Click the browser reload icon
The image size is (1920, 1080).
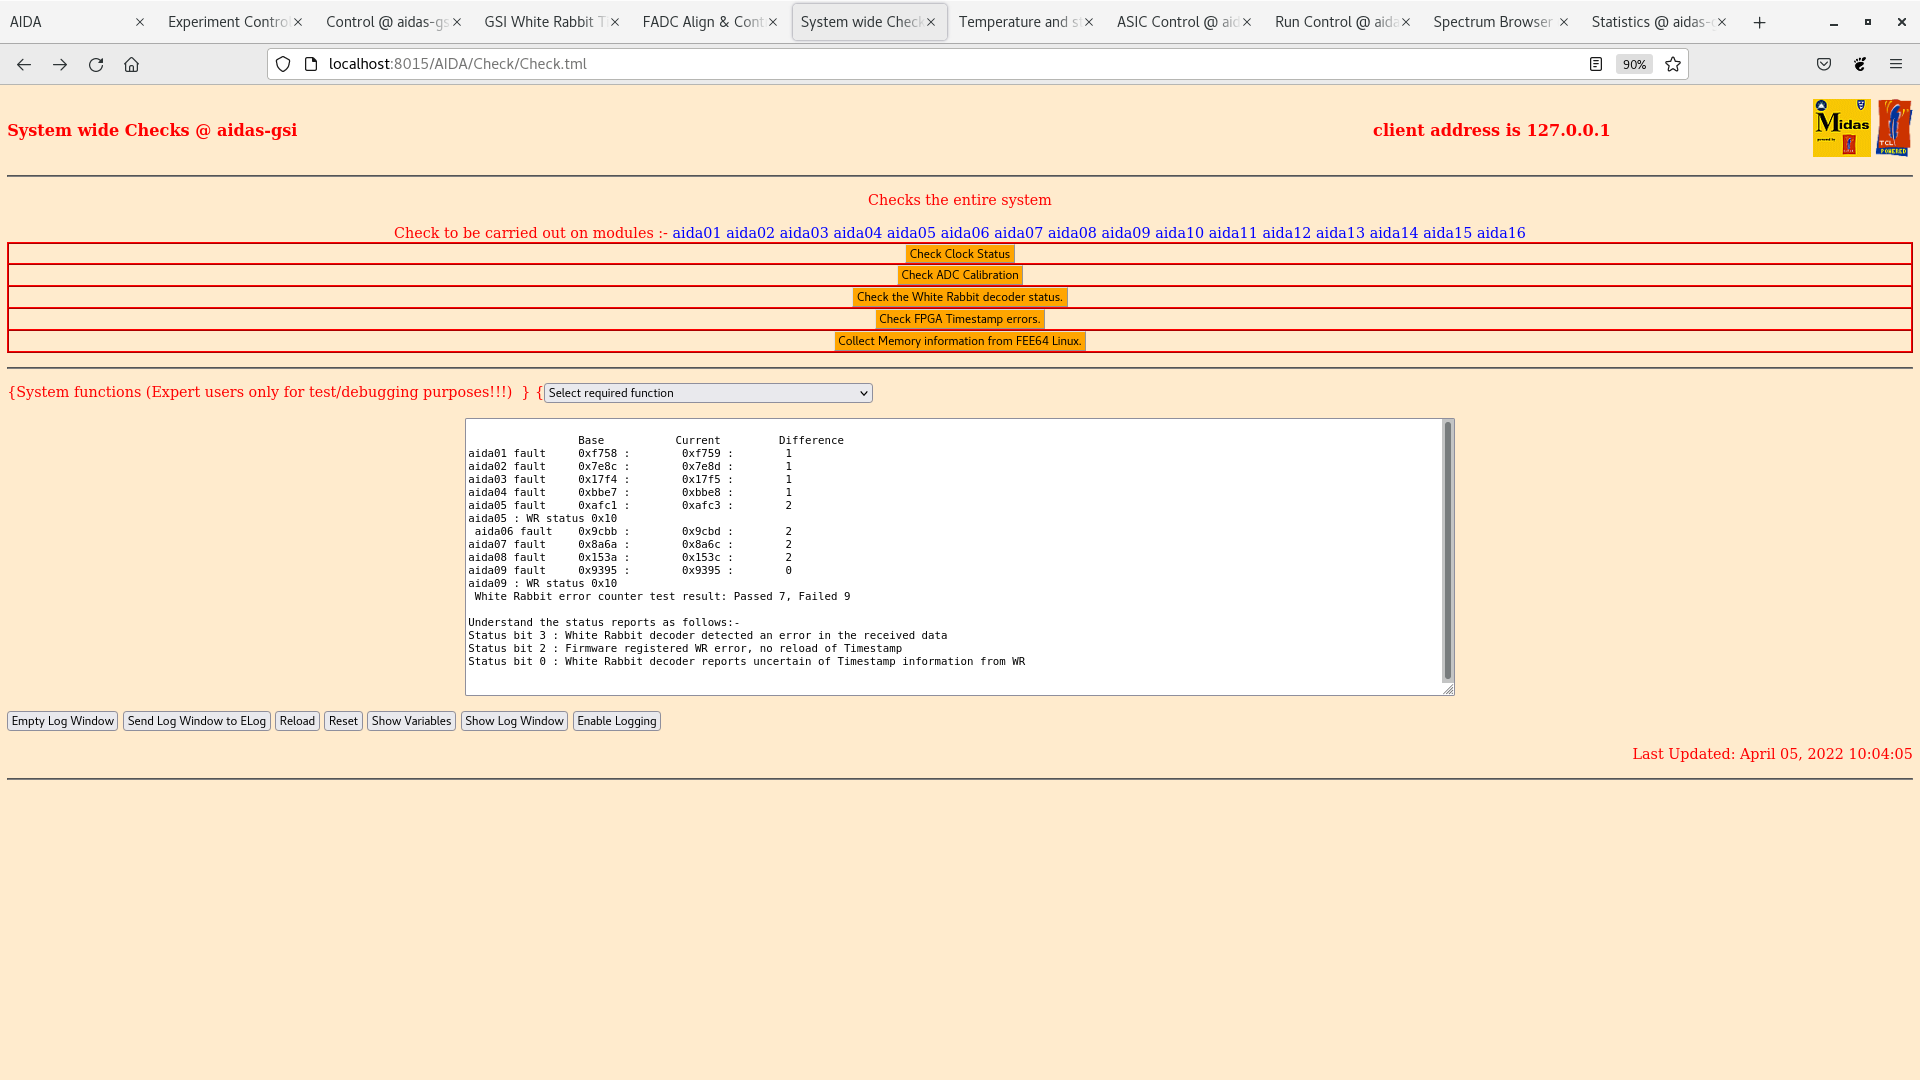tap(96, 64)
